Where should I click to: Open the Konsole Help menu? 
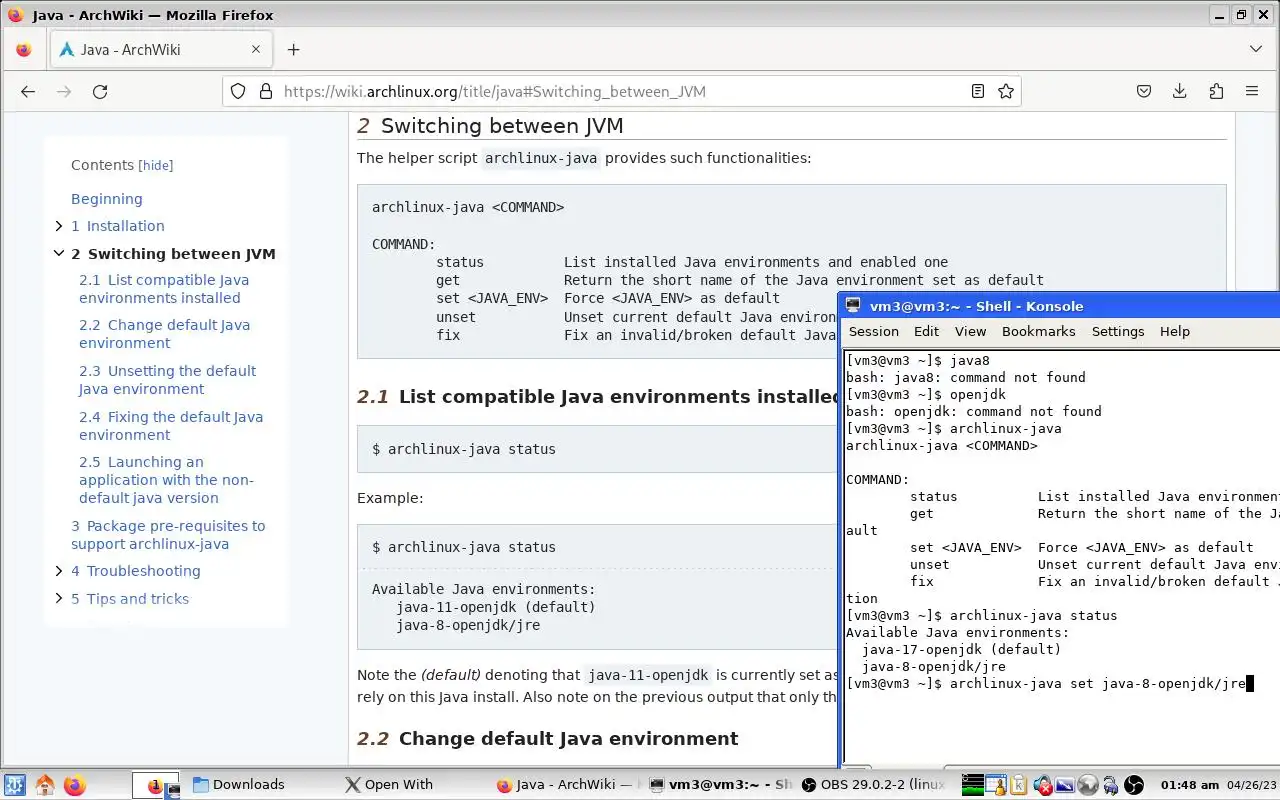pyautogui.click(x=1175, y=331)
